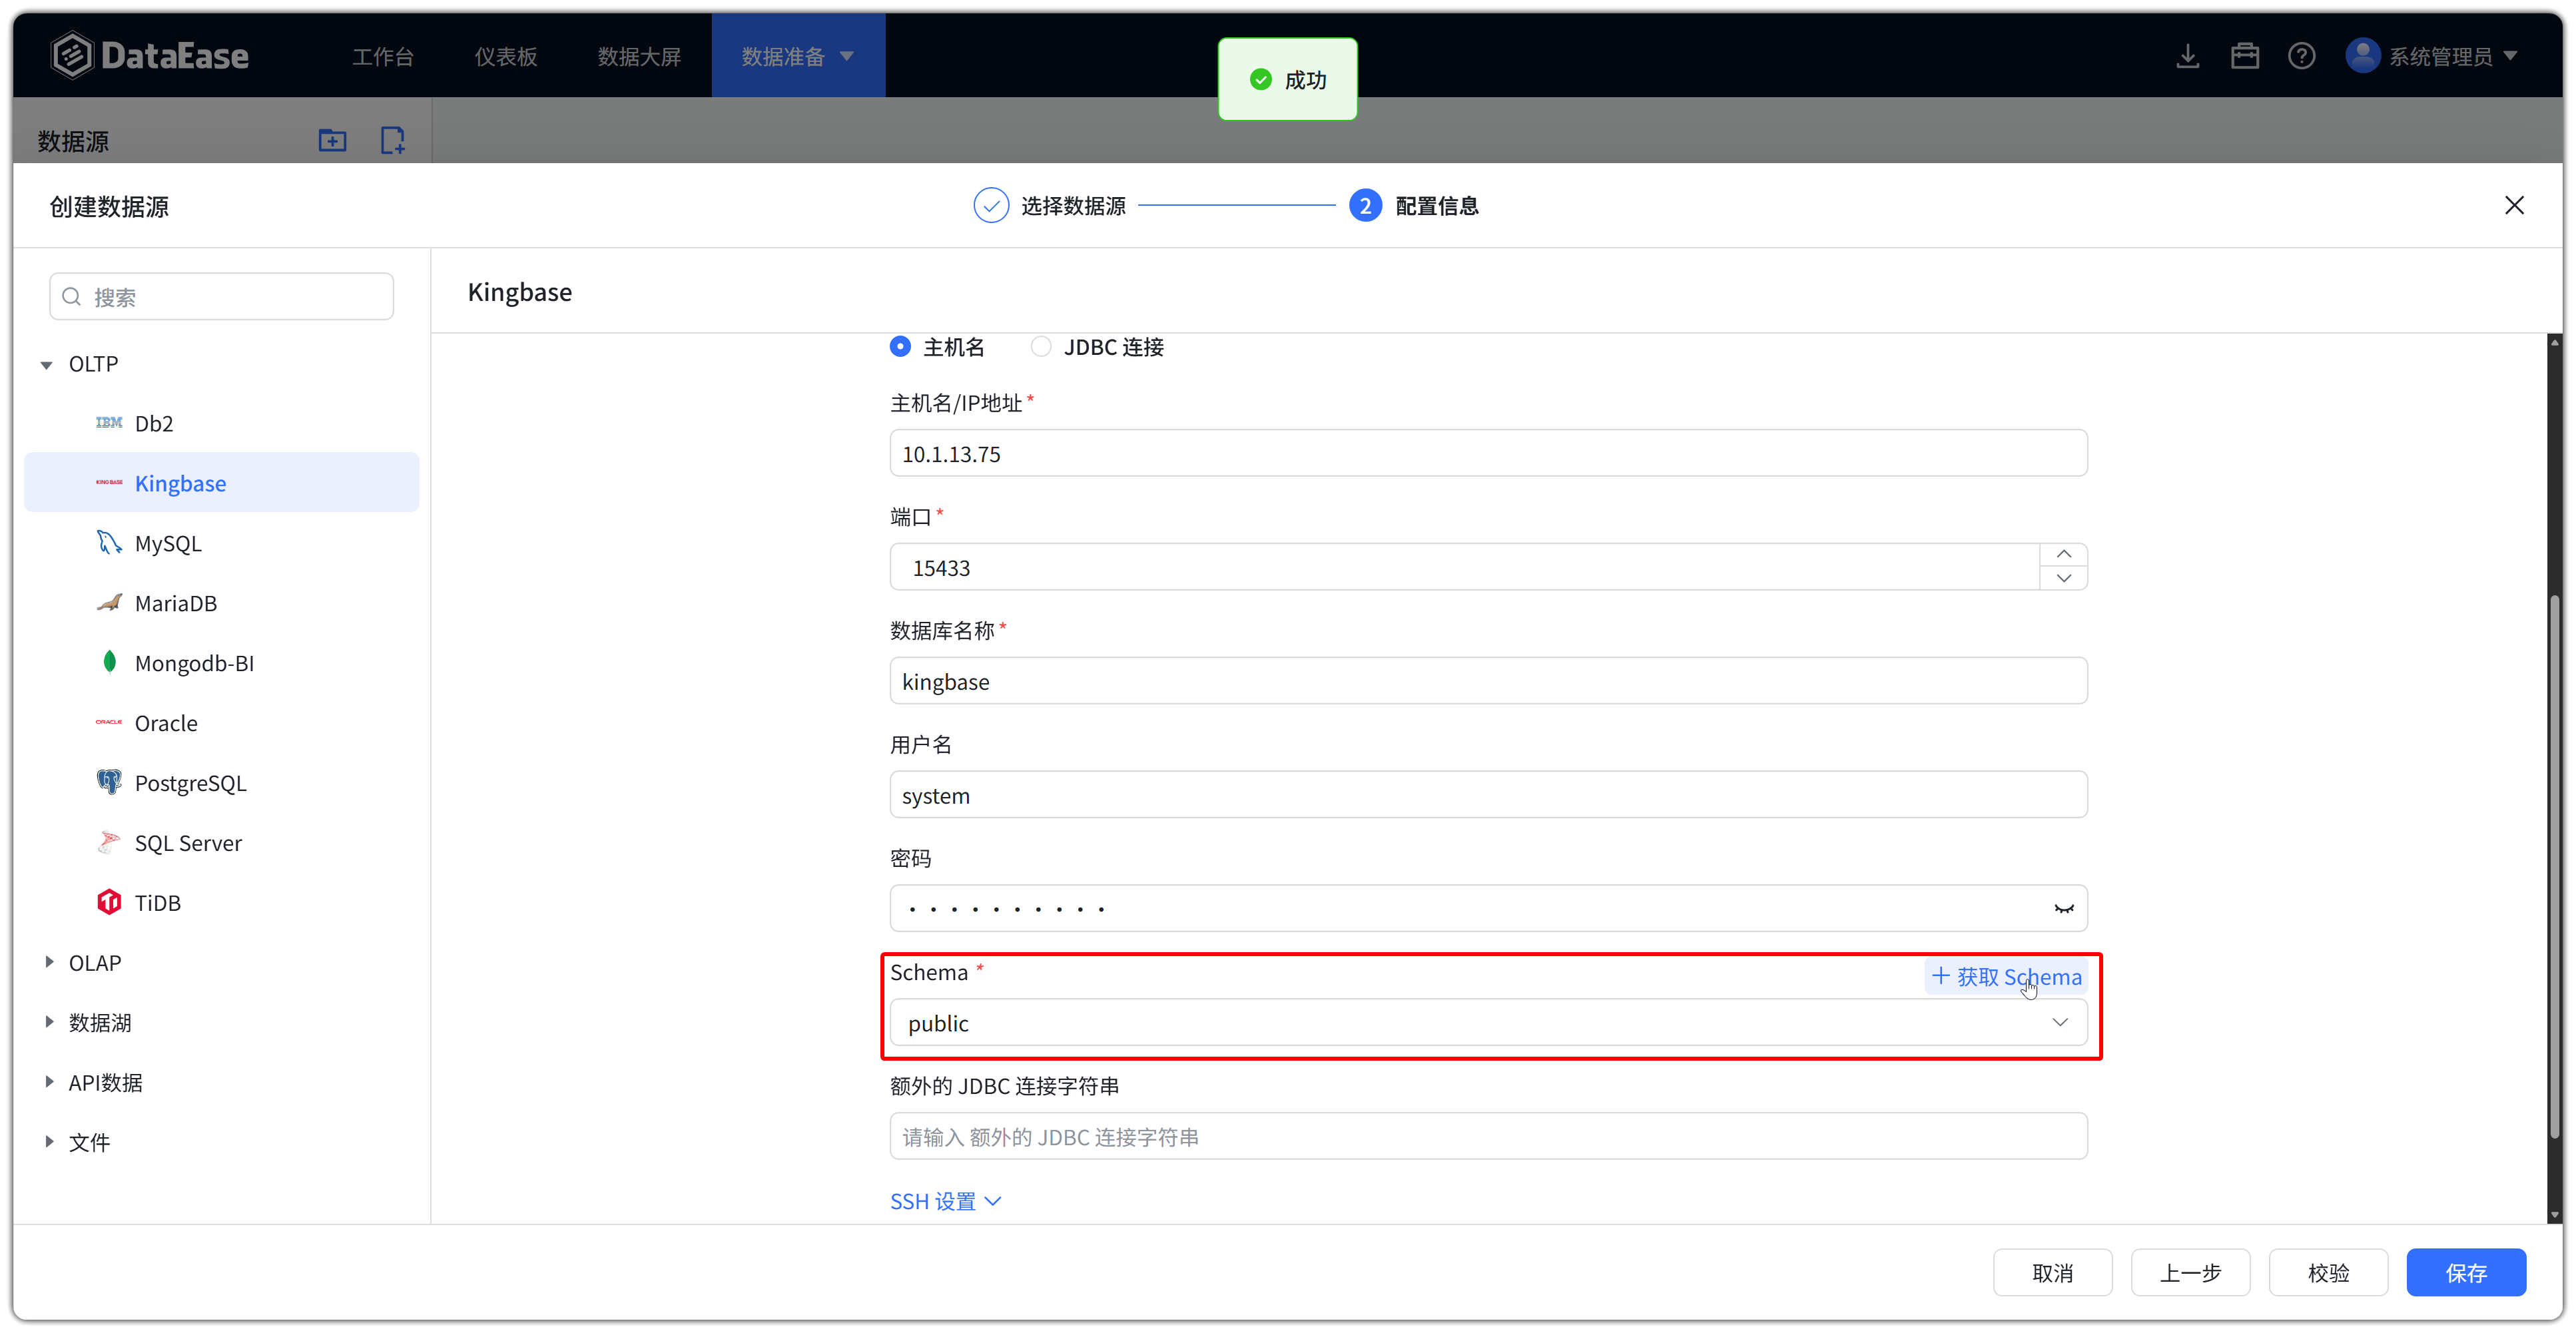2576x1333 pixels.
Task: Go to 数据大屏 tab
Action: 639,56
